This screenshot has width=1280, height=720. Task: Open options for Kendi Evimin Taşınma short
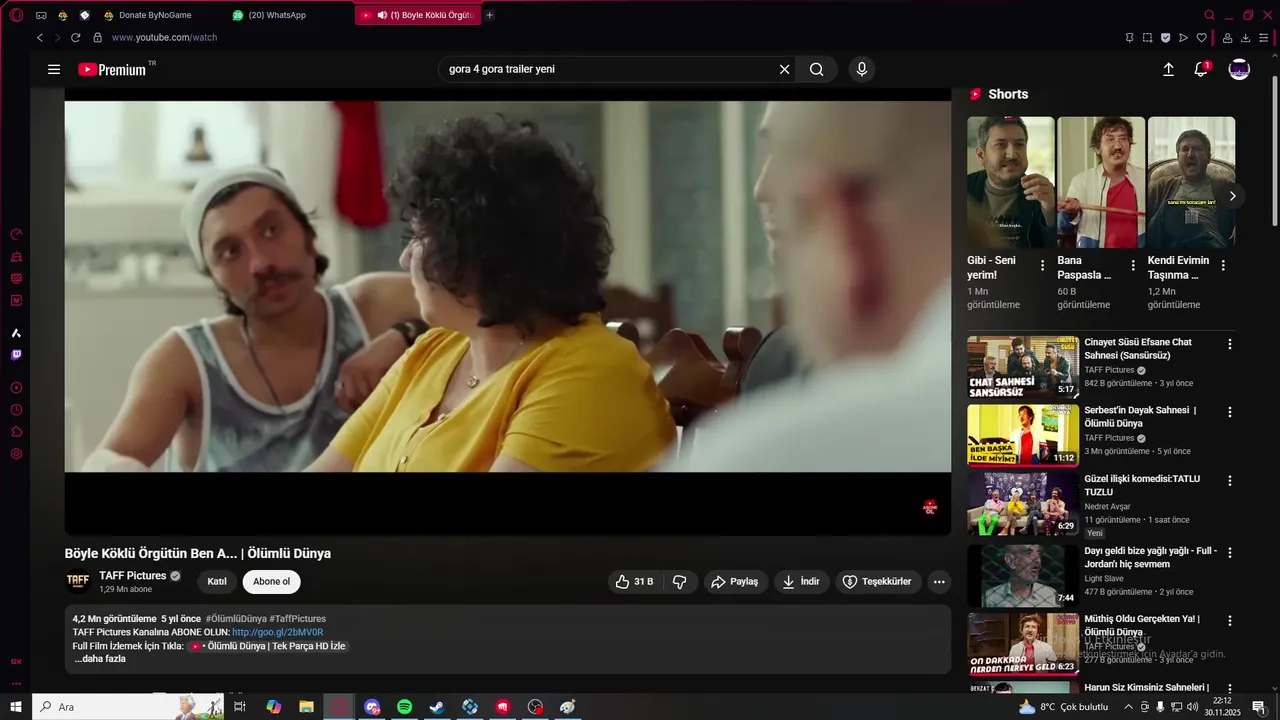coord(1223,266)
